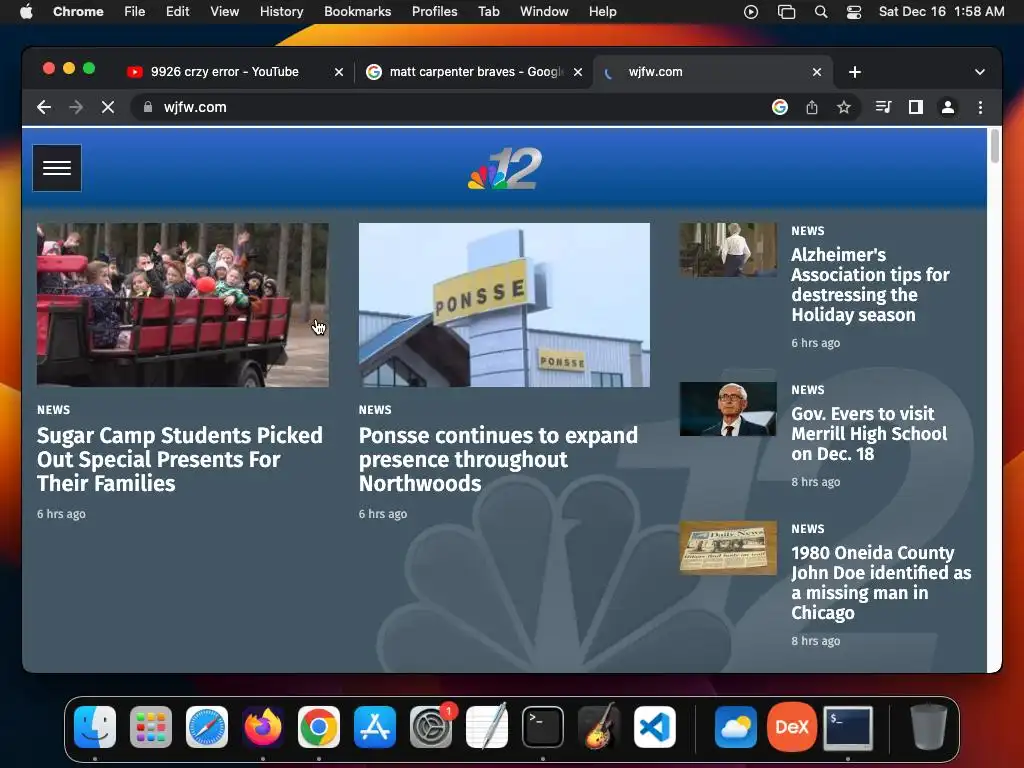Click the Alzheimer's article thumbnail
The width and height of the screenshot is (1024, 768).
point(728,249)
